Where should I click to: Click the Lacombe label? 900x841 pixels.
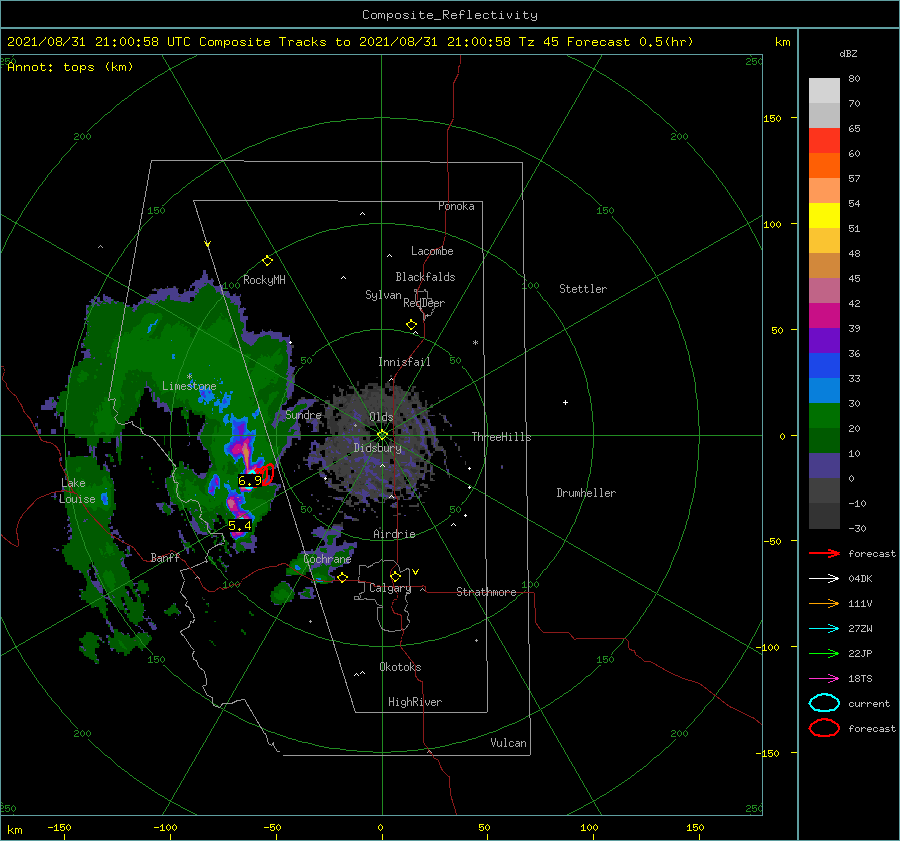[432, 251]
